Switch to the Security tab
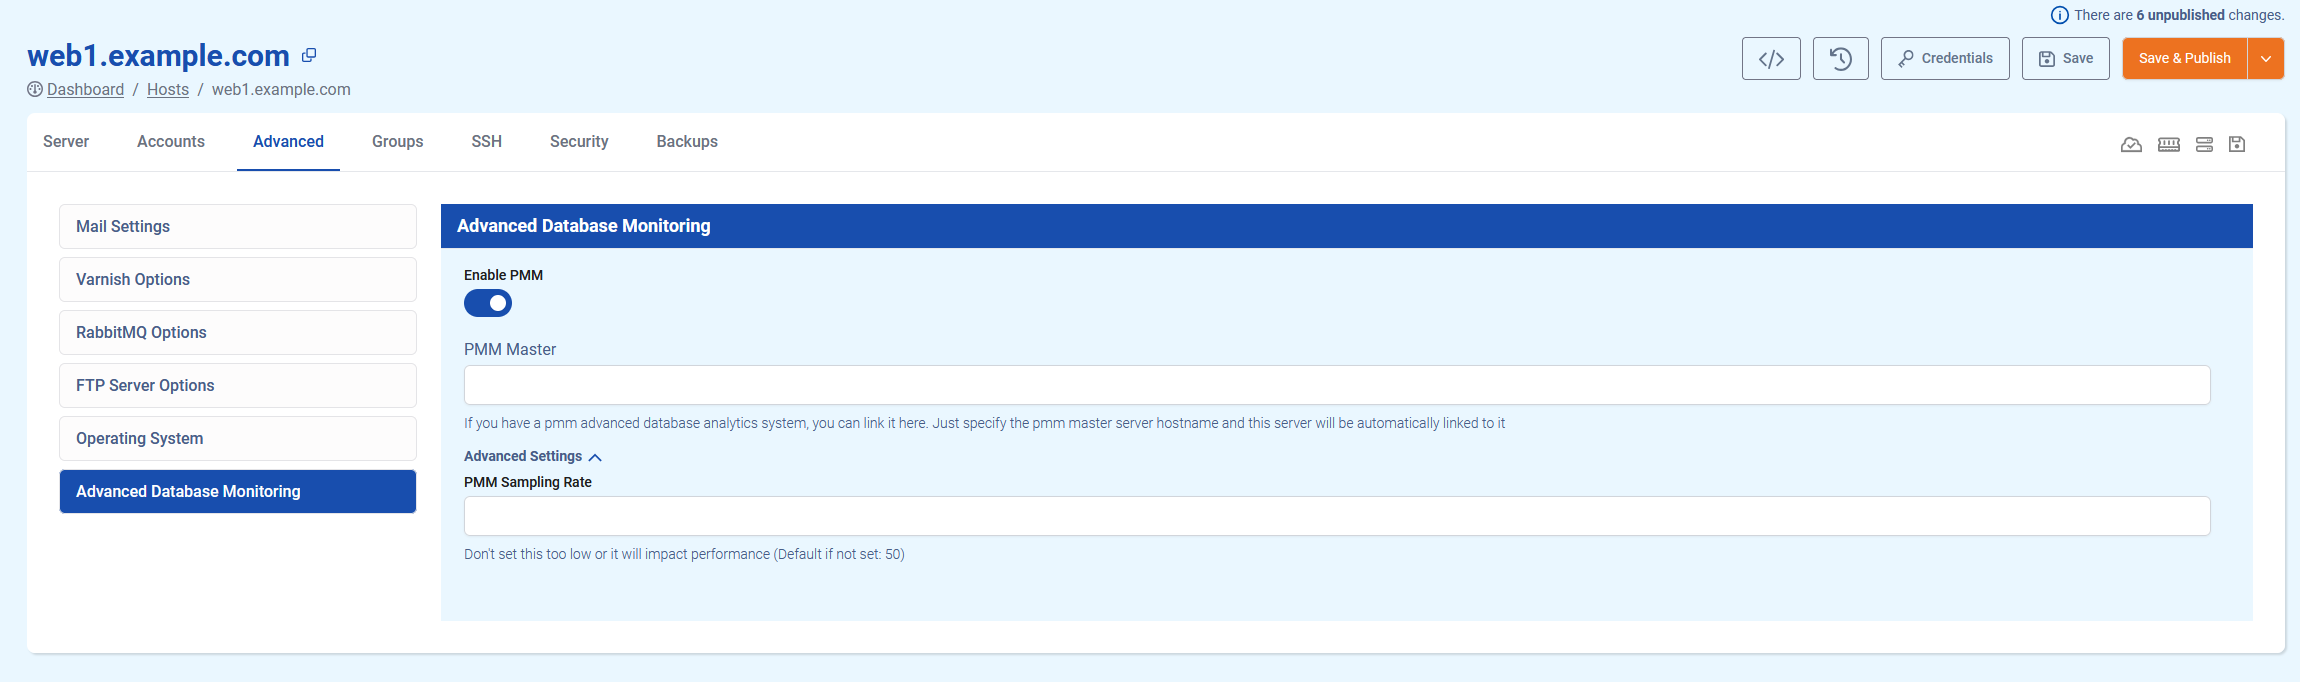Screen dimensions: 2300x682 pyautogui.click(x=579, y=142)
